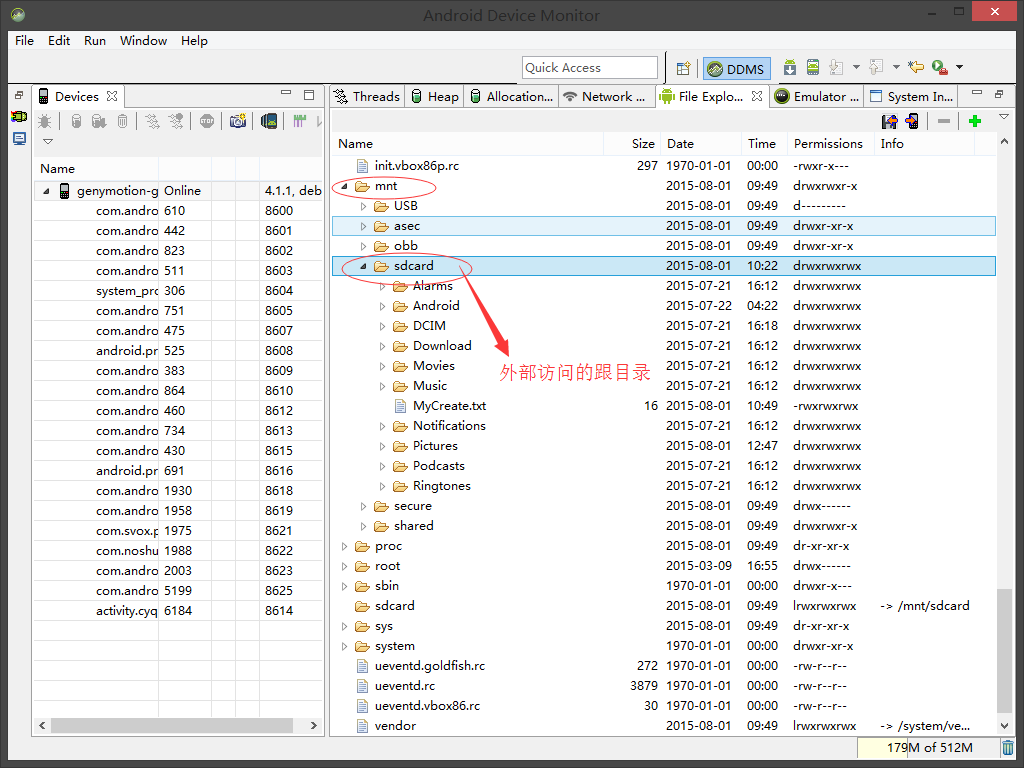Expand the asec folder
This screenshot has width=1024, height=768.
click(364, 227)
